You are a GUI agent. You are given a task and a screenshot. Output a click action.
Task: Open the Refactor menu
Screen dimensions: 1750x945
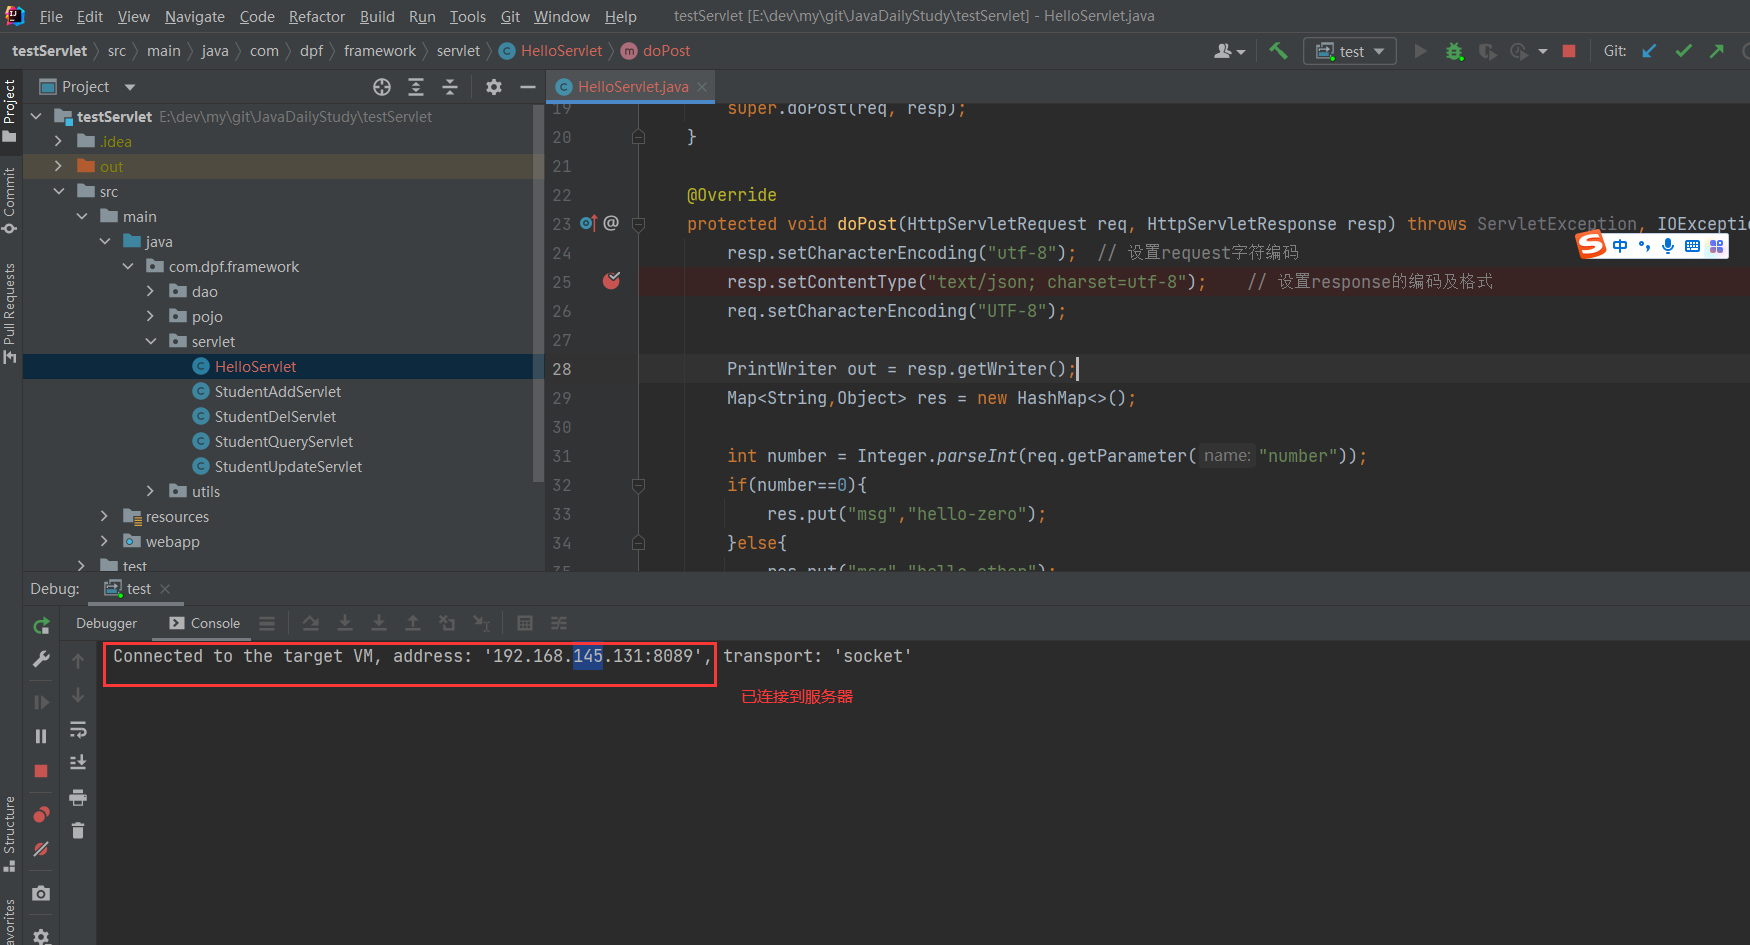(x=316, y=16)
